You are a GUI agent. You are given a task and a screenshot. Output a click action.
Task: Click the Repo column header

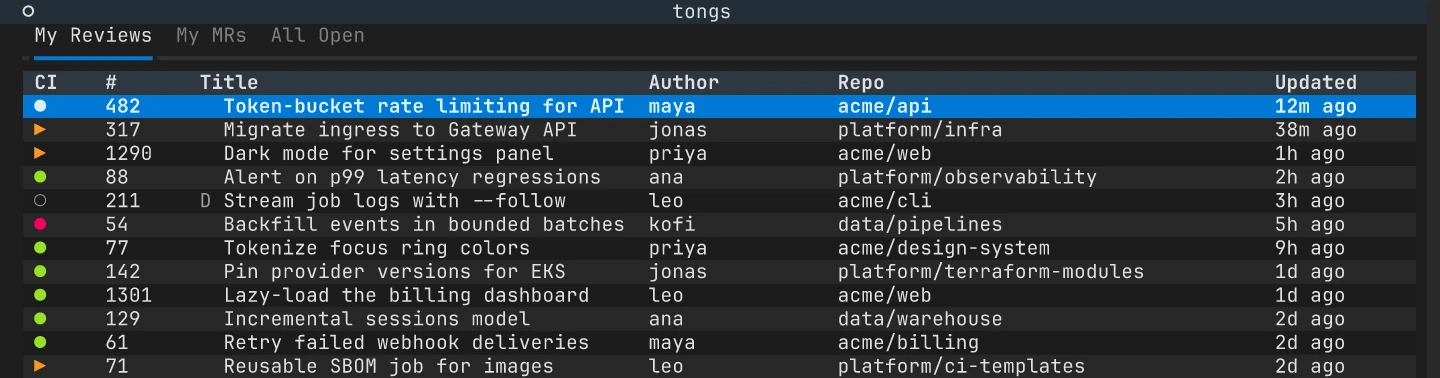point(861,83)
